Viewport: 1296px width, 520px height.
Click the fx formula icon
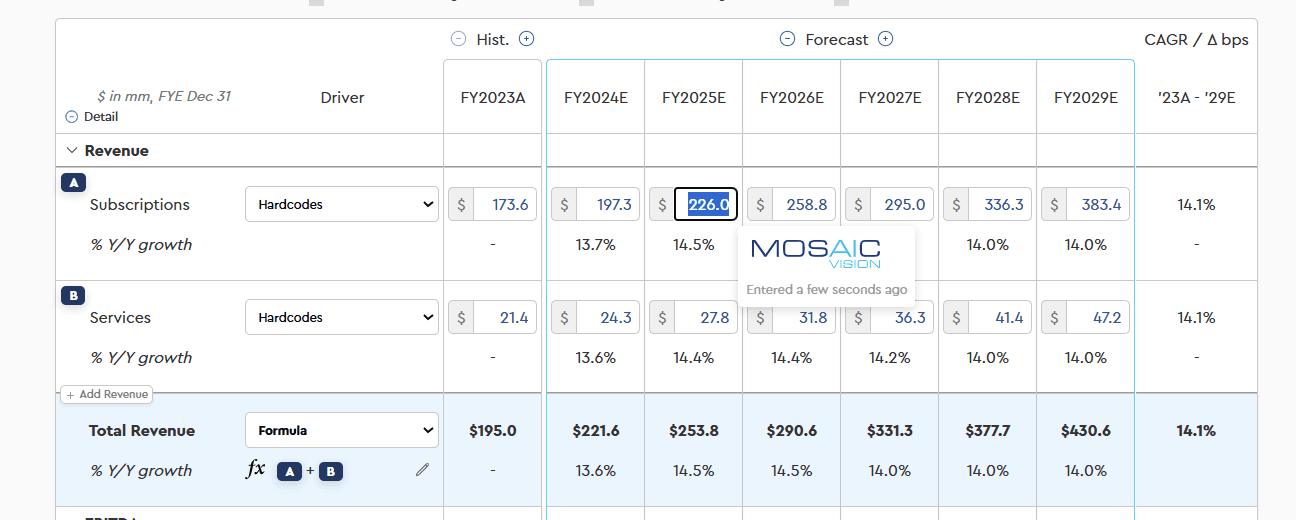256,469
